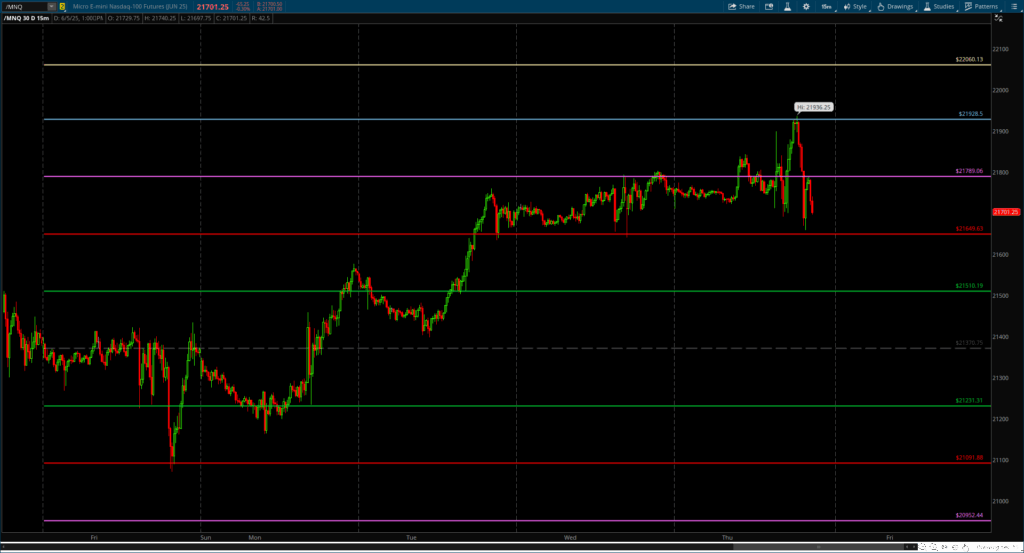Select the $21510.19 green level label
Screen dimensions: 1024x553
click(x=969, y=285)
